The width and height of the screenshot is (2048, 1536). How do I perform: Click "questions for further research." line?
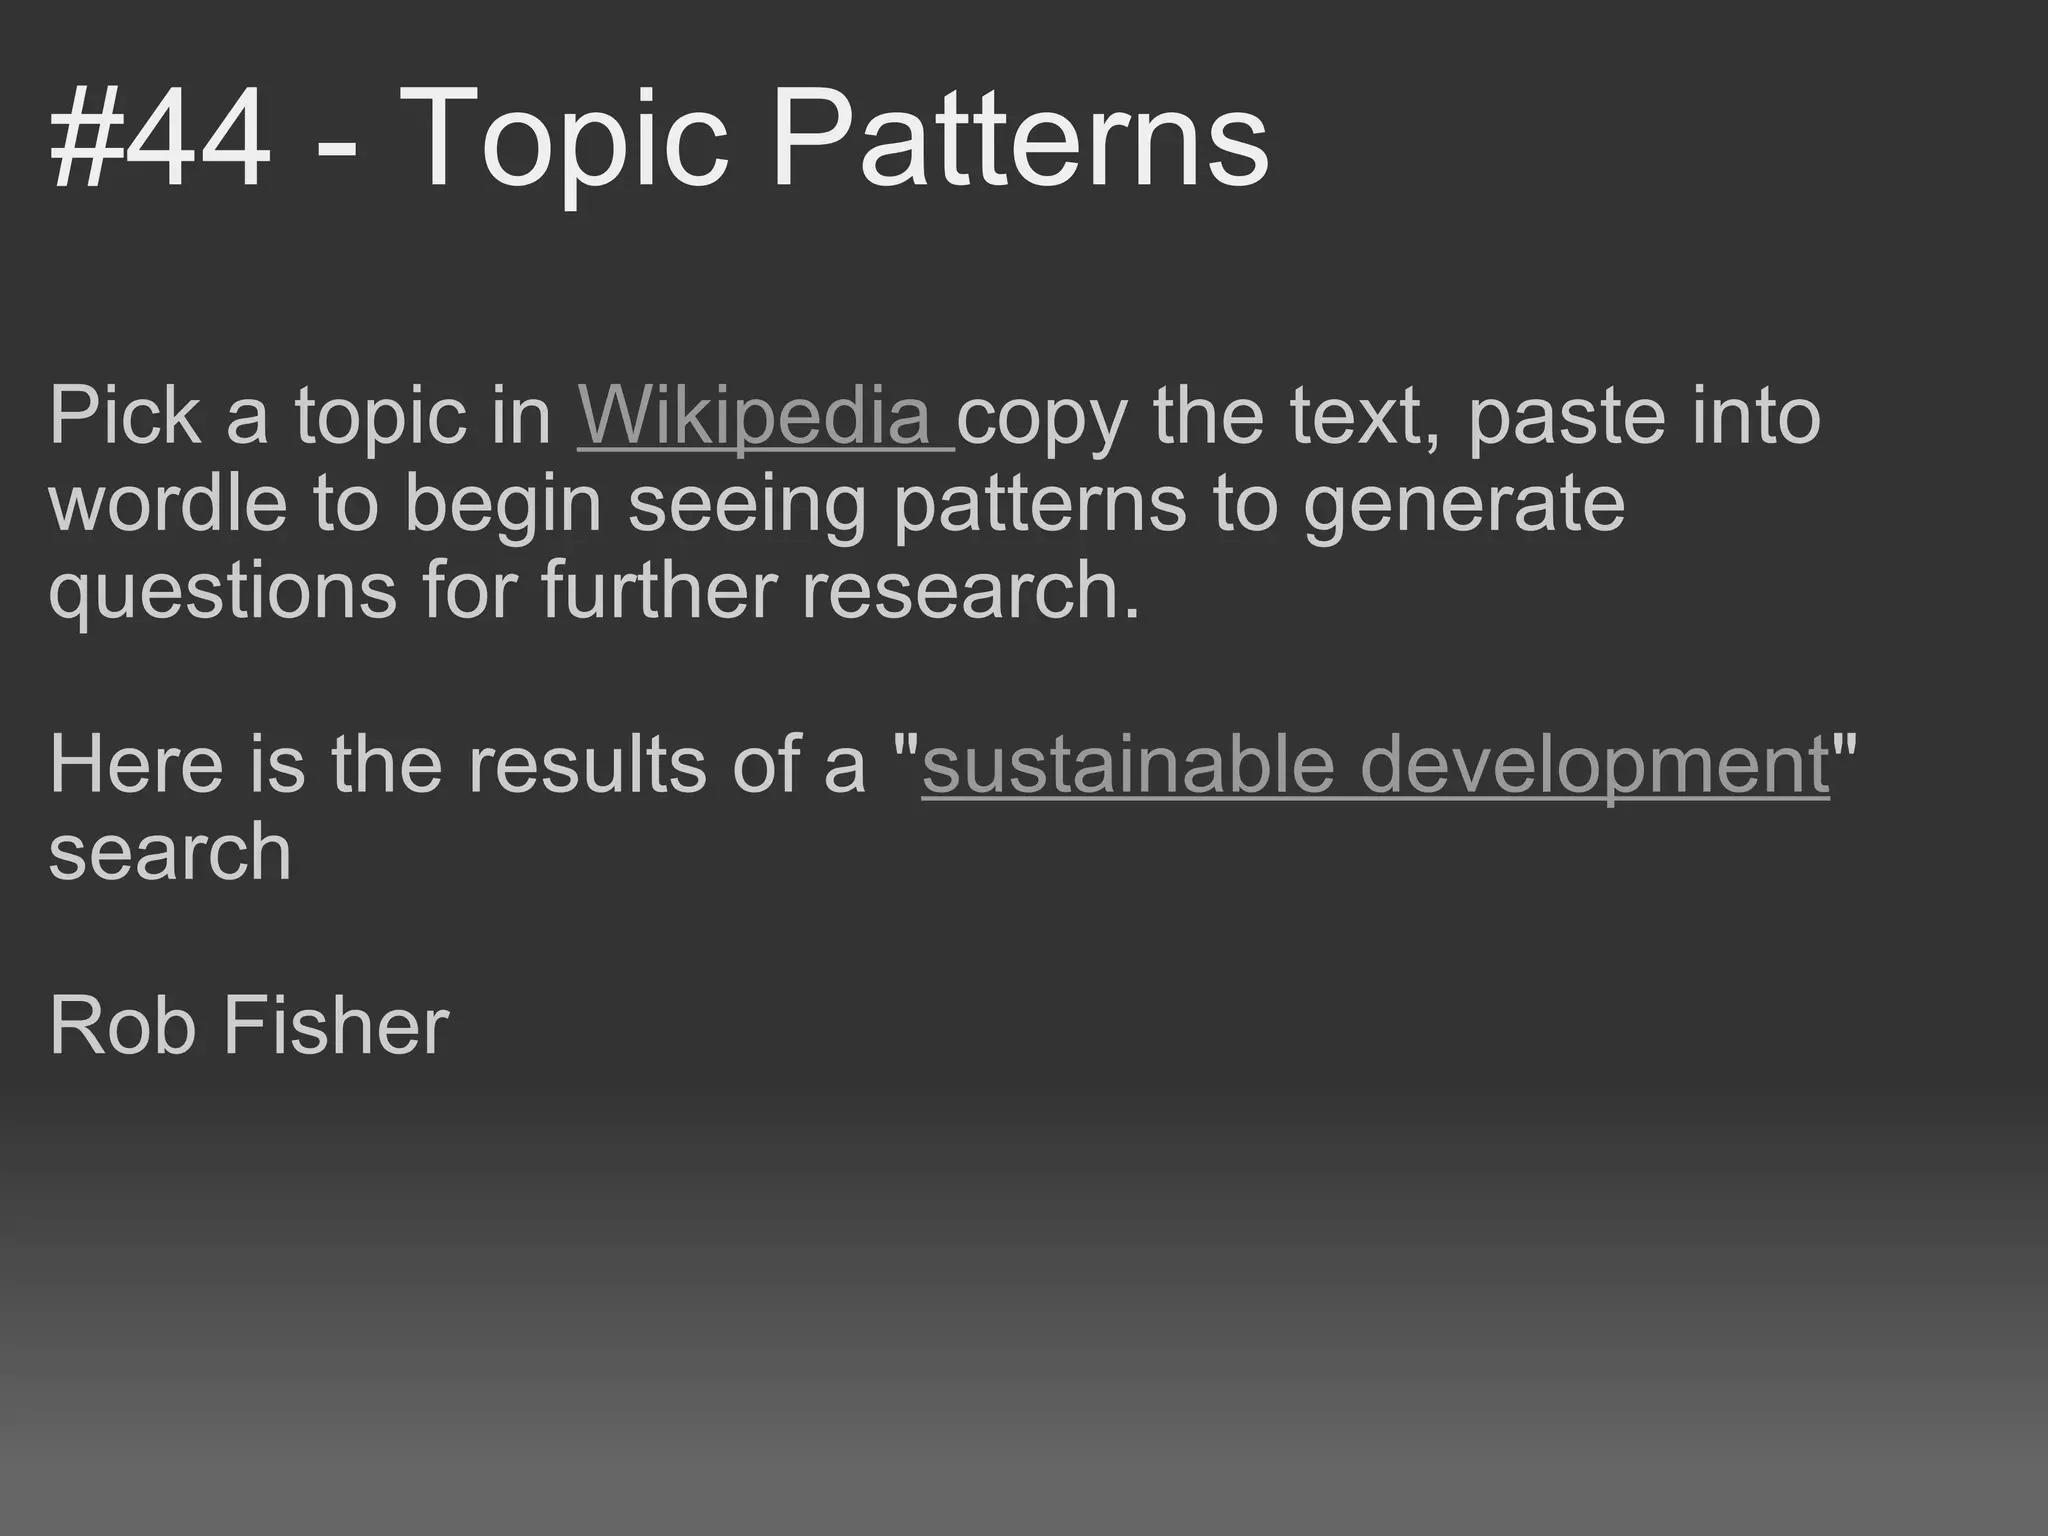point(595,591)
